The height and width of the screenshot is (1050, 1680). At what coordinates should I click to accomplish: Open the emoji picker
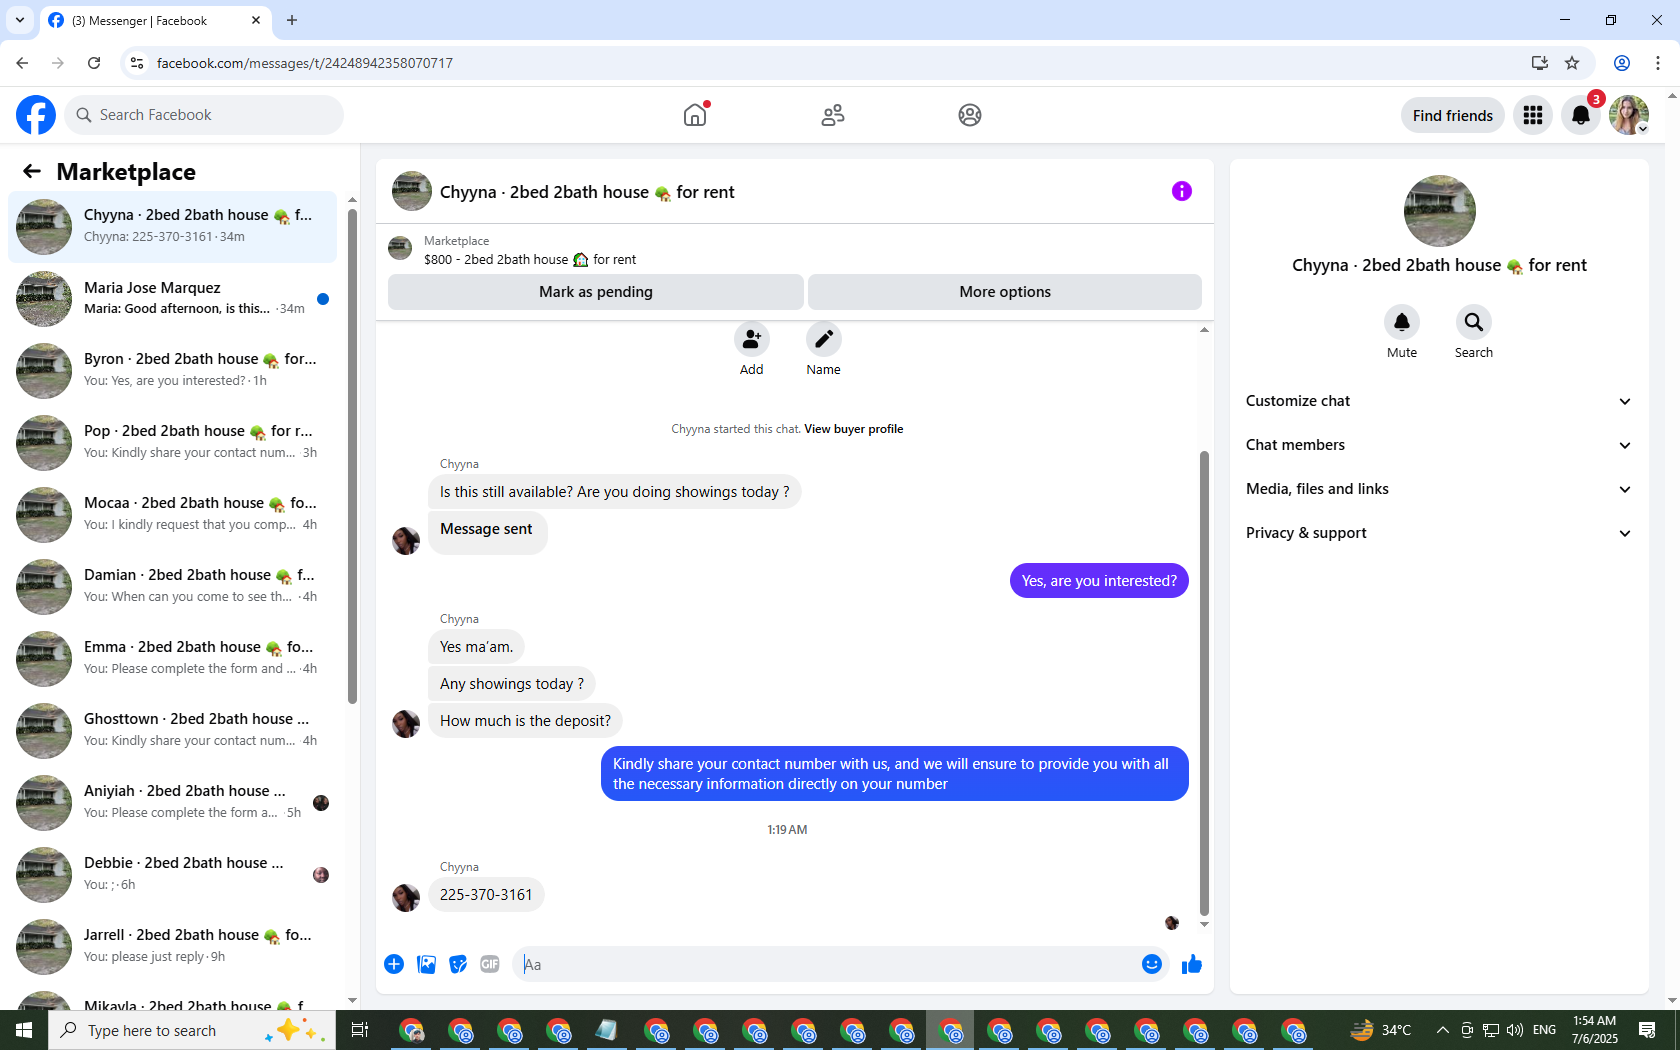[x=1152, y=964]
